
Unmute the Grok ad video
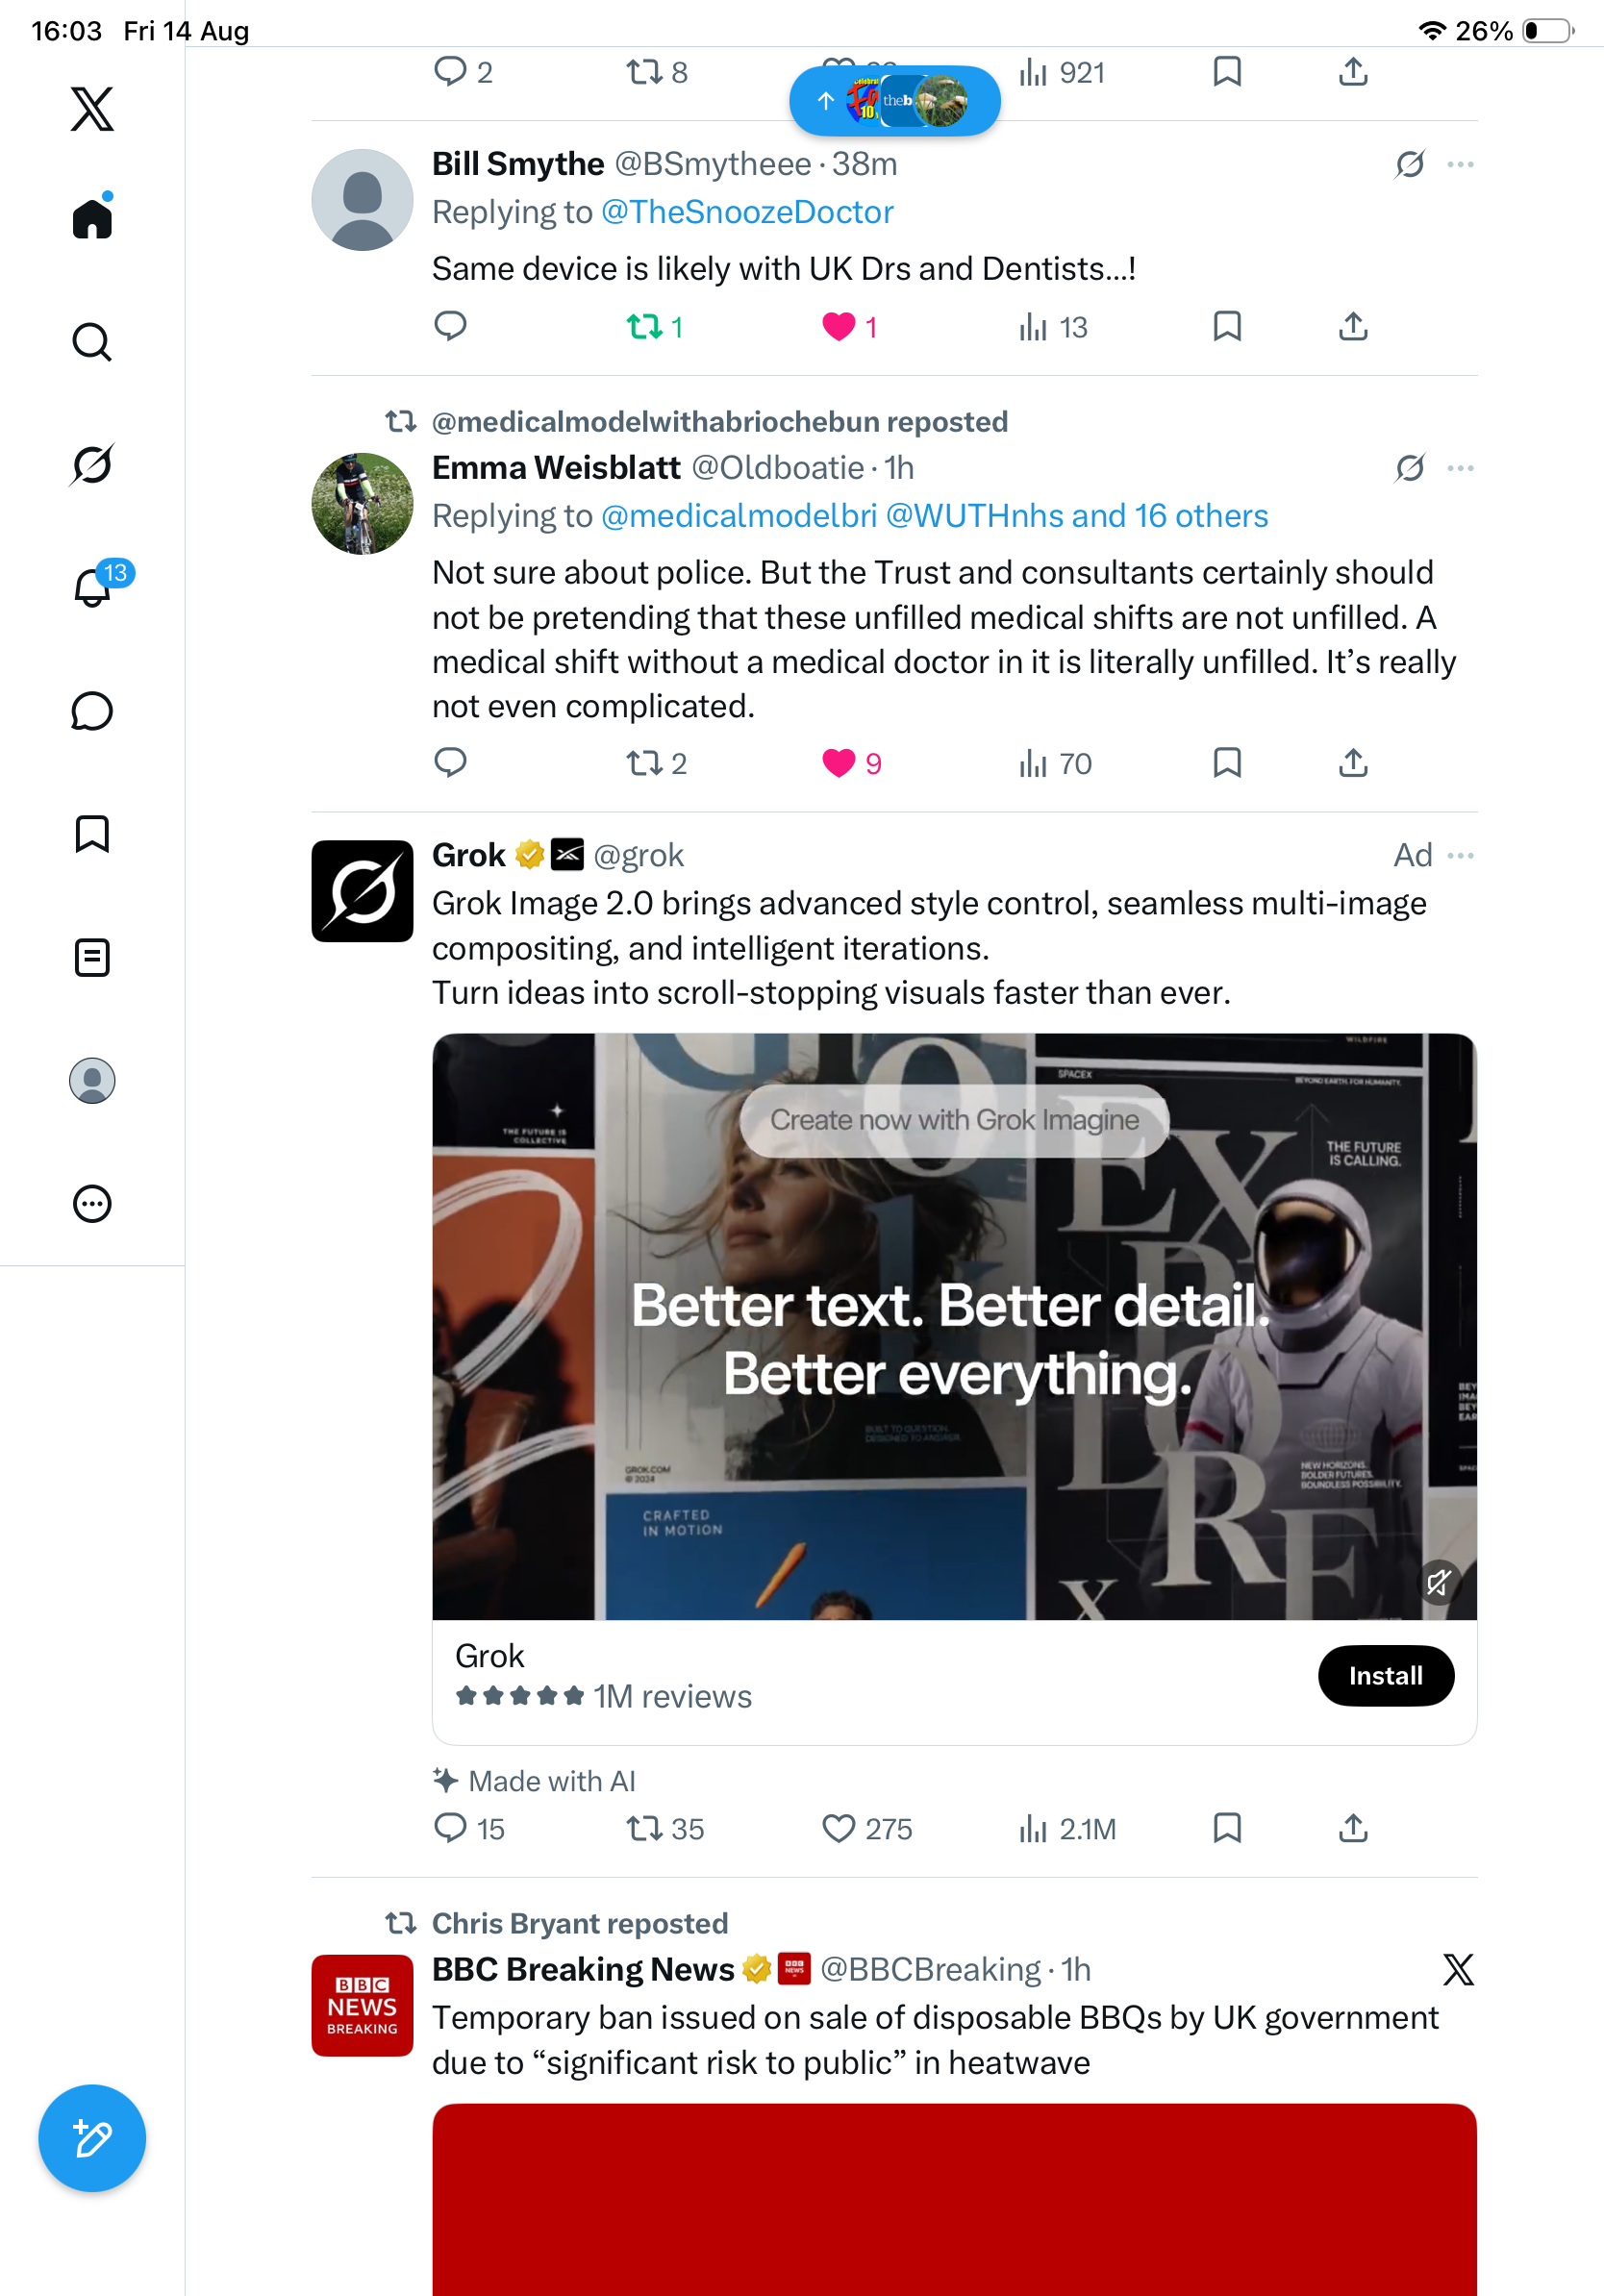(x=1439, y=1582)
